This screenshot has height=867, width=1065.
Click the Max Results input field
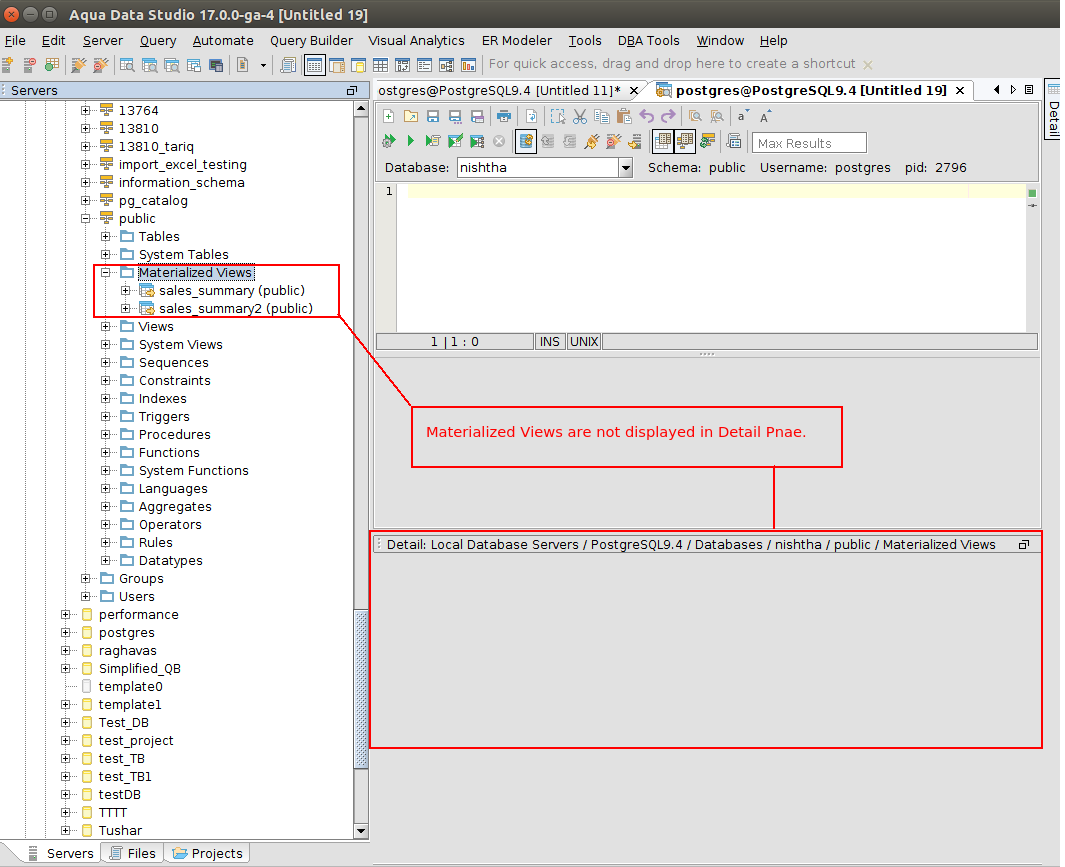[x=809, y=143]
